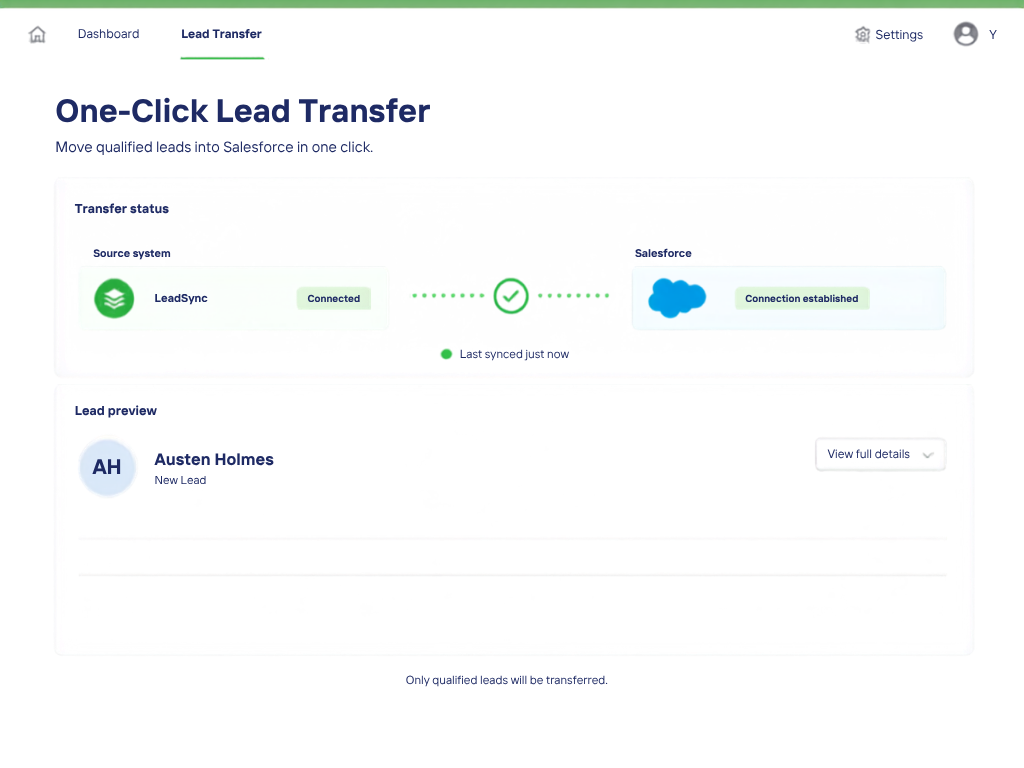This screenshot has height=768, width=1024.
Task: Click the Settings gear icon
Action: pyautogui.click(x=863, y=35)
